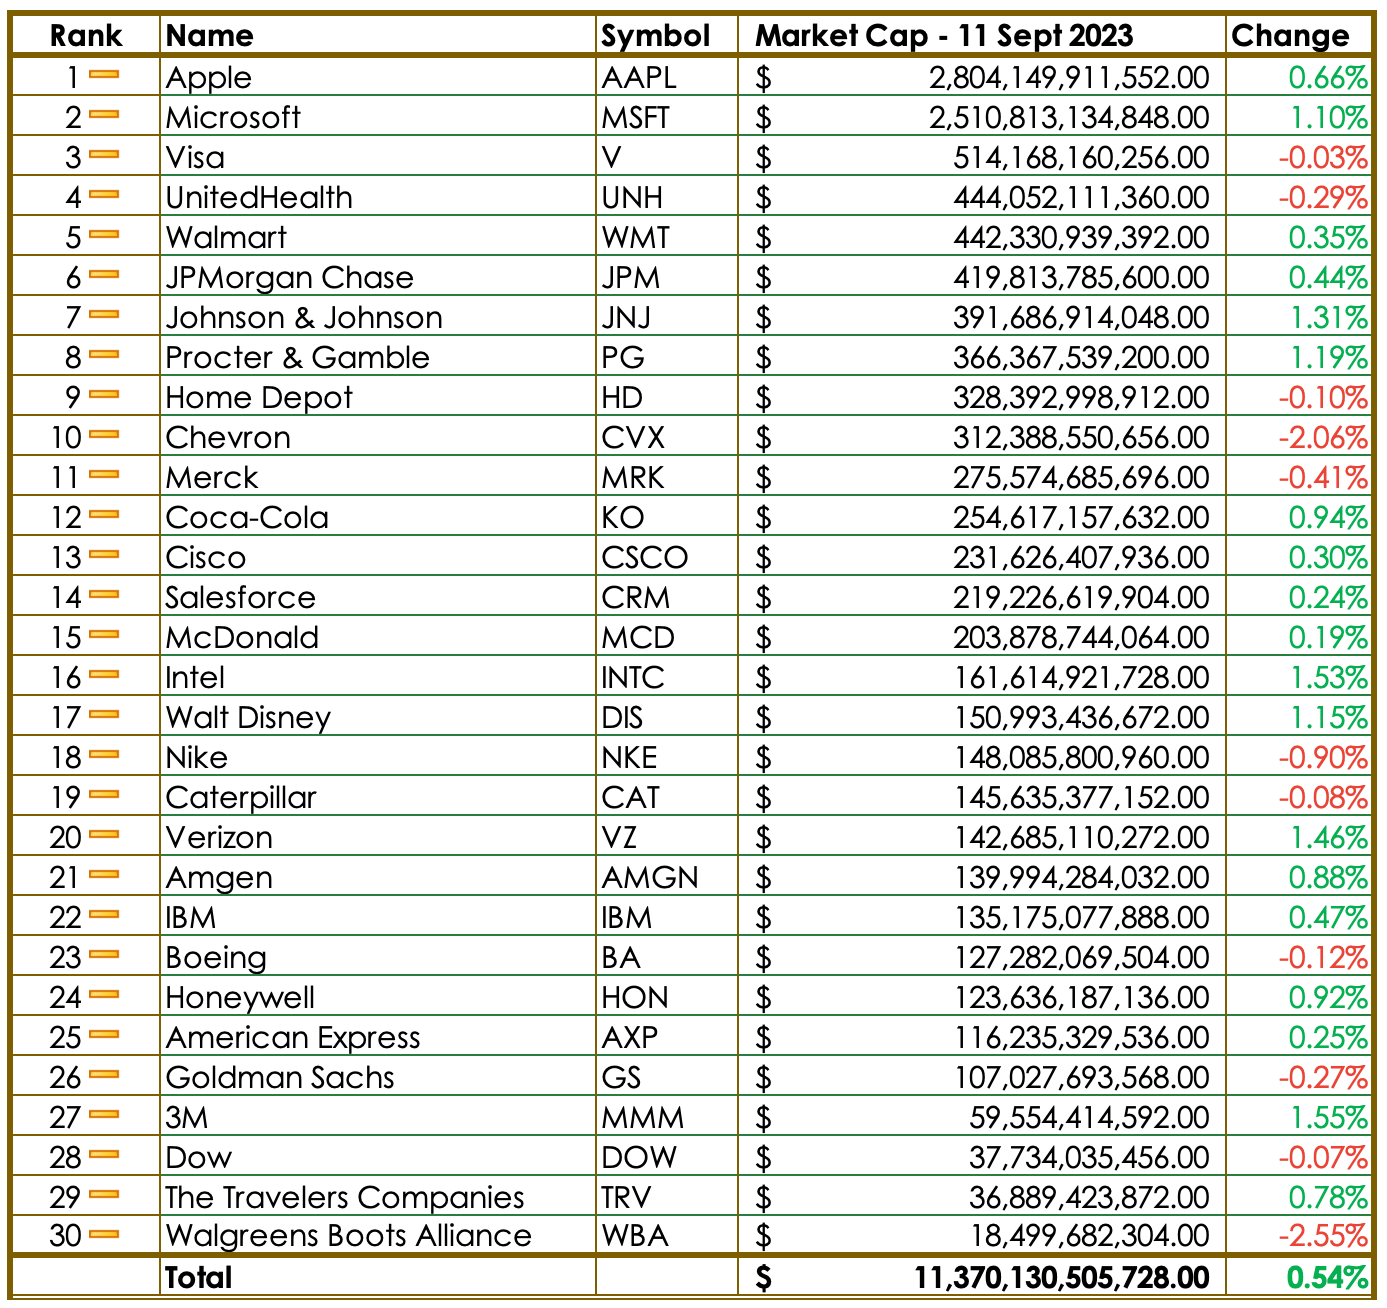
Task: Click the rank indicator icon beside Apple
Action: [x=104, y=75]
